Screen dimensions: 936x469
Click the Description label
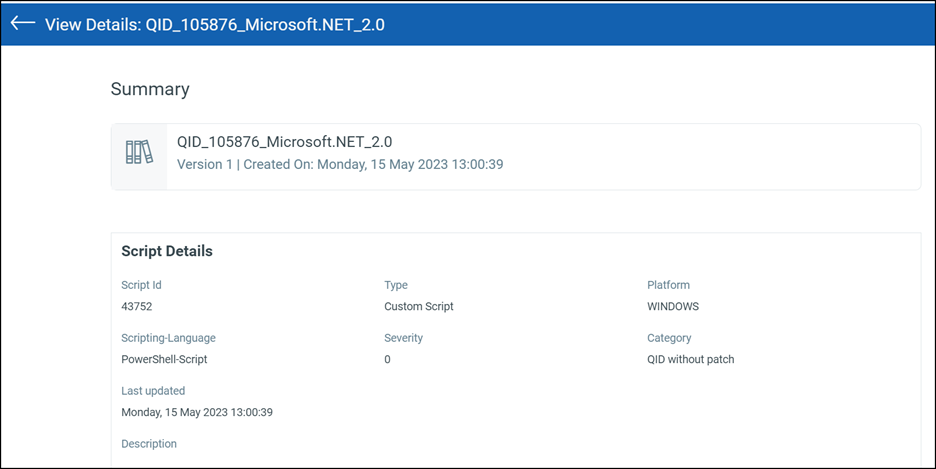click(149, 444)
